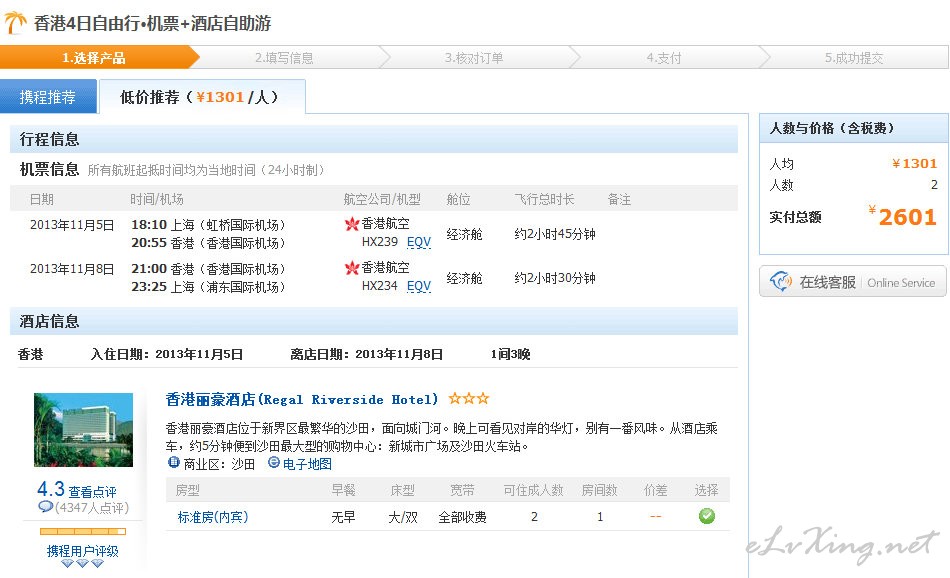The width and height of the screenshot is (950, 578).
Task: Open EQV aircraft link for flight HX239
Action: click(419, 242)
